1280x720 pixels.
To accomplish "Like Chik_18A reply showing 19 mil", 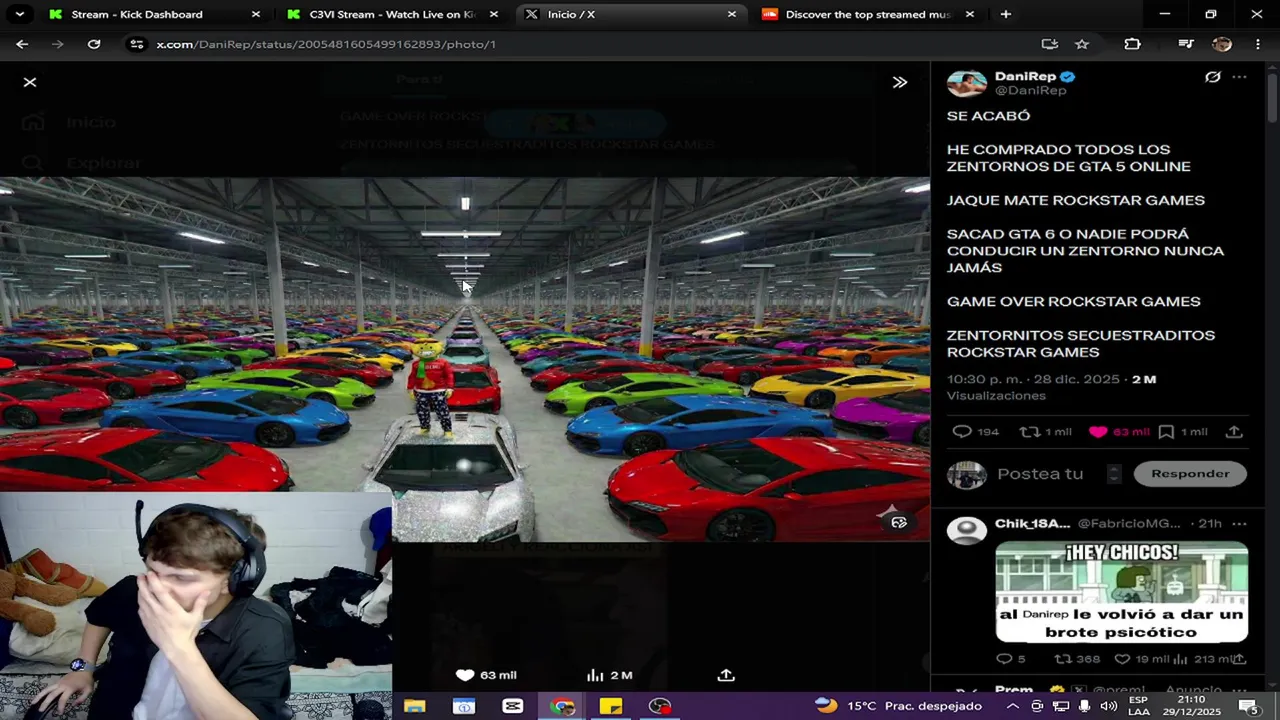I will click(x=1144, y=659).
